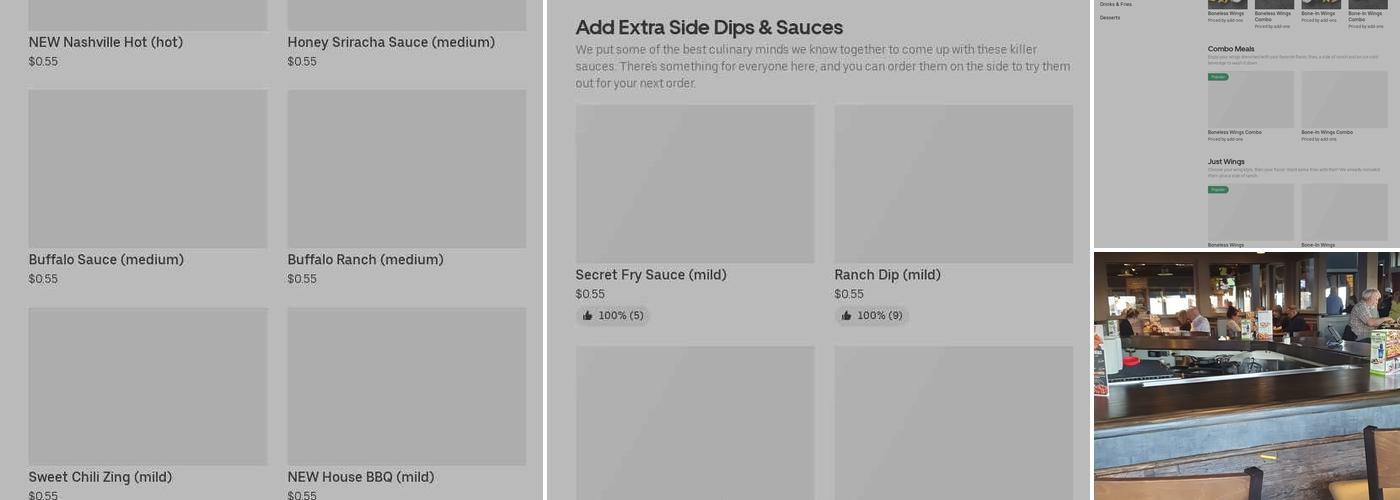The height and width of the screenshot is (500, 1400).
Task: Open Bone-In Wings Combo tile in Combo Meals
Action: click(1344, 100)
